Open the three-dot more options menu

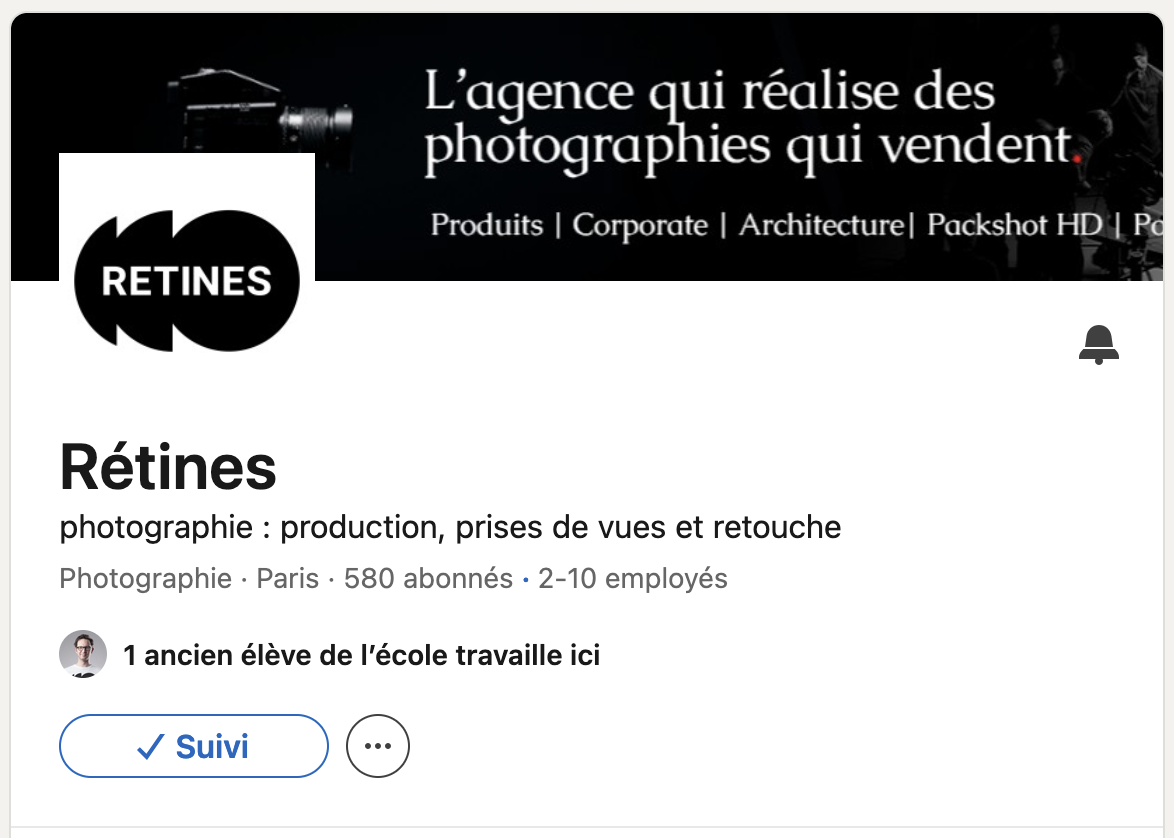(x=378, y=746)
